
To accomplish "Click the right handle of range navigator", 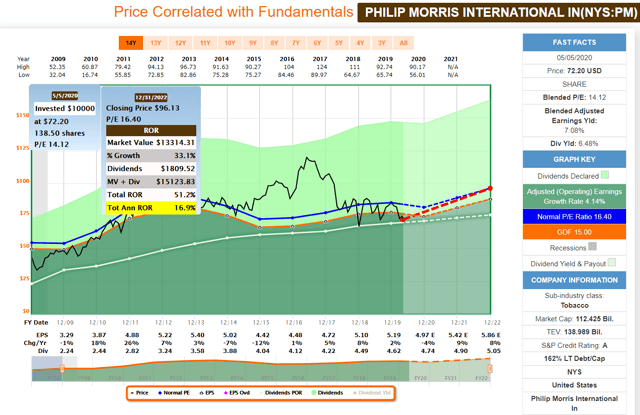I will [489, 369].
